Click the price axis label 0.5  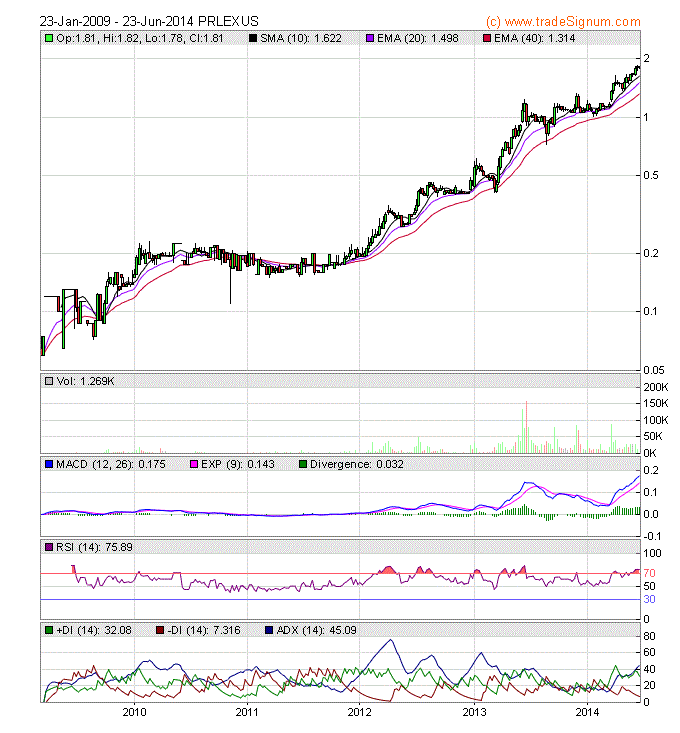(651, 175)
